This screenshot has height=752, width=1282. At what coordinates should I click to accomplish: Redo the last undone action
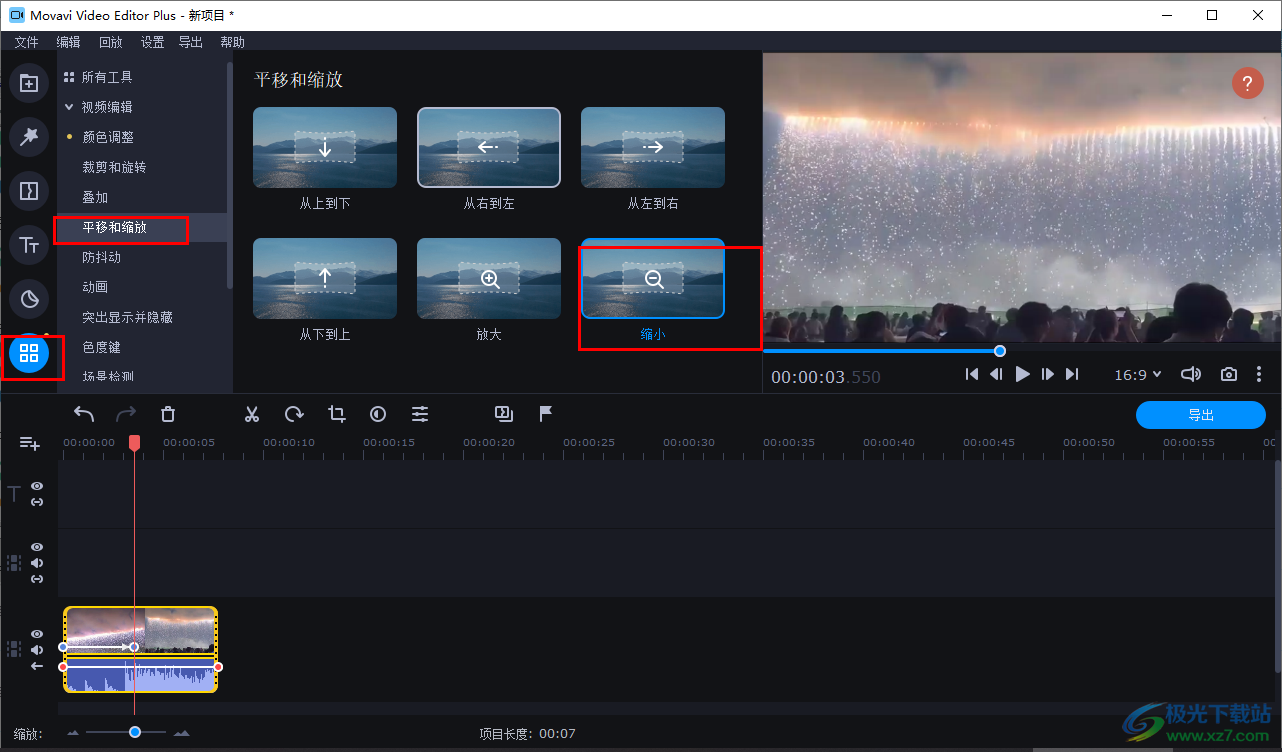(x=126, y=414)
